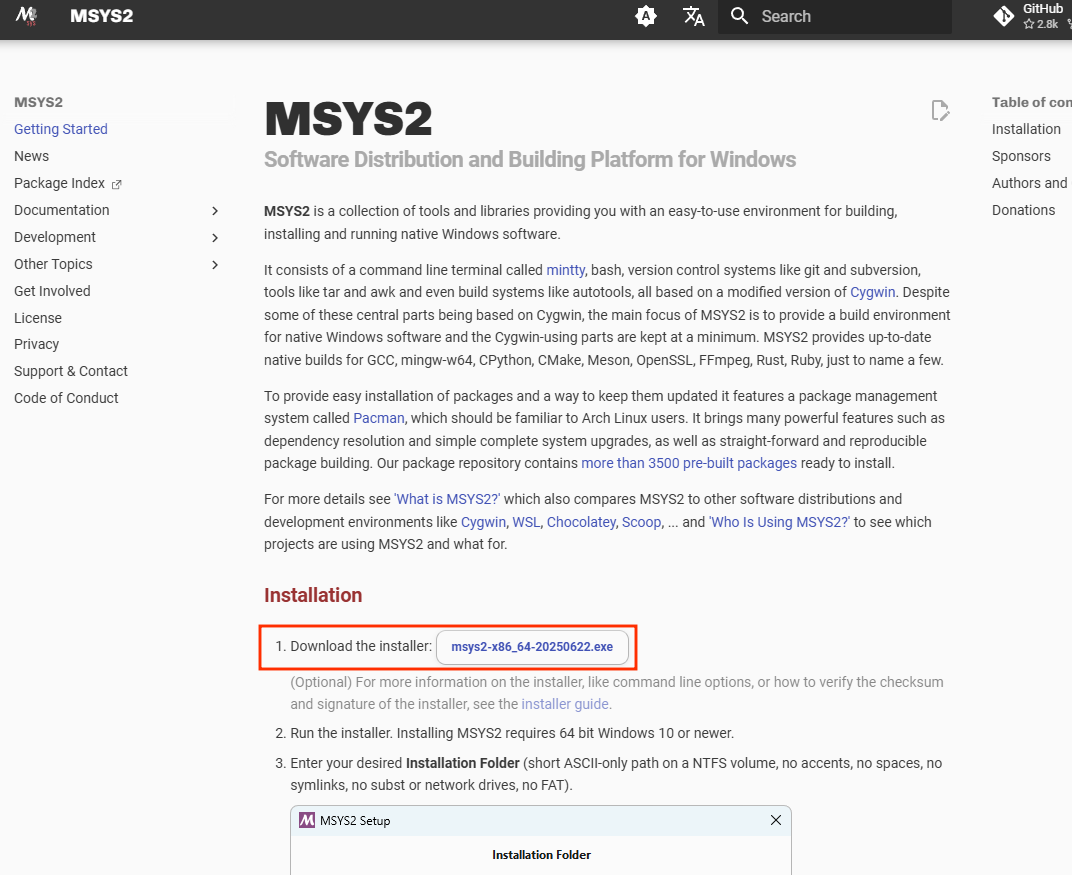Open Code of Conduct page

point(66,398)
